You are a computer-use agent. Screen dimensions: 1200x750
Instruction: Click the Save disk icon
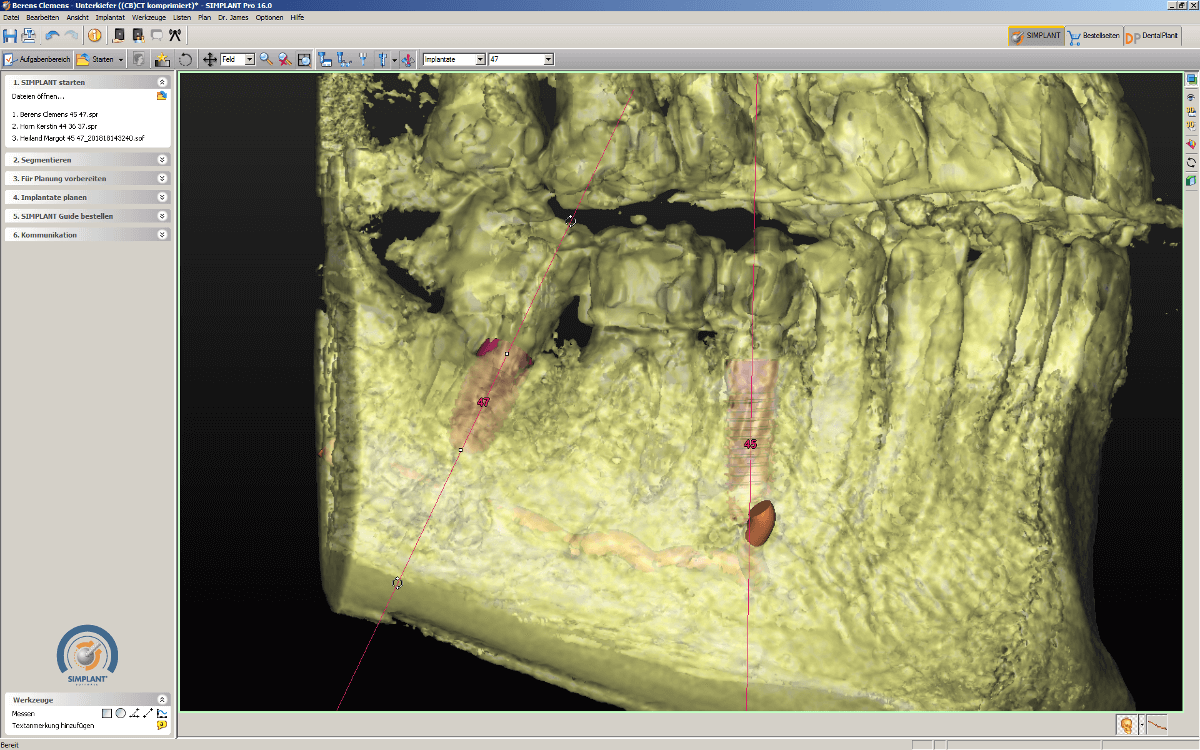pyautogui.click(x=10, y=36)
